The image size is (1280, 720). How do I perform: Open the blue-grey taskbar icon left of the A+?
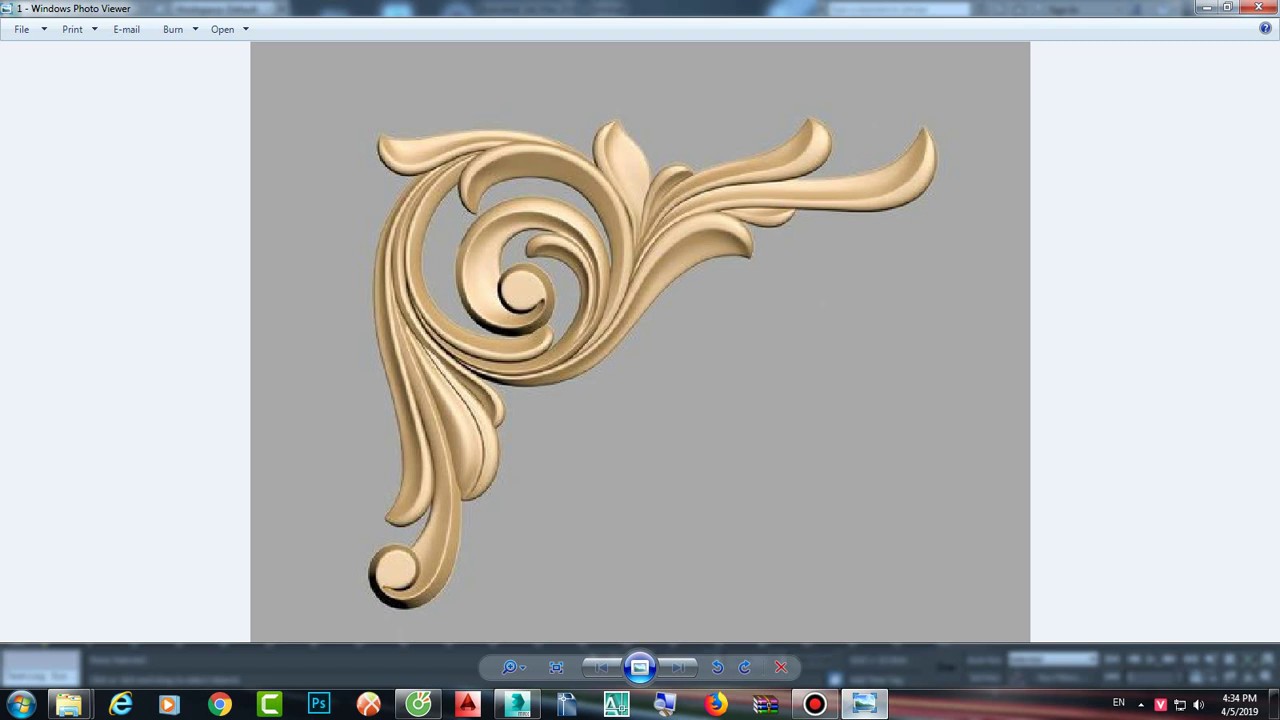(567, 704)
